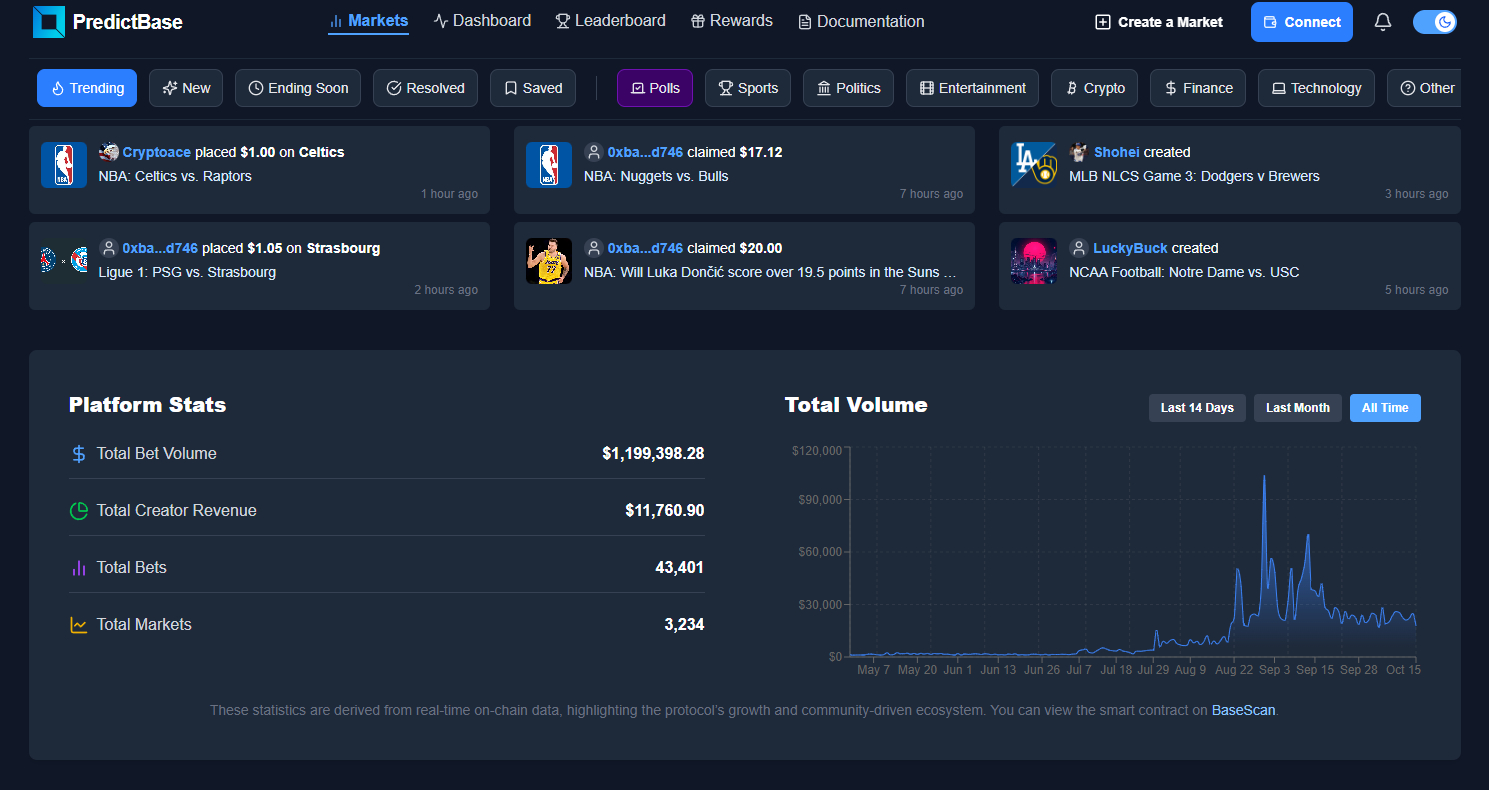1489x790 pixels.
Task: Toggle dark mode switch
Action: tap(1434, 22)
